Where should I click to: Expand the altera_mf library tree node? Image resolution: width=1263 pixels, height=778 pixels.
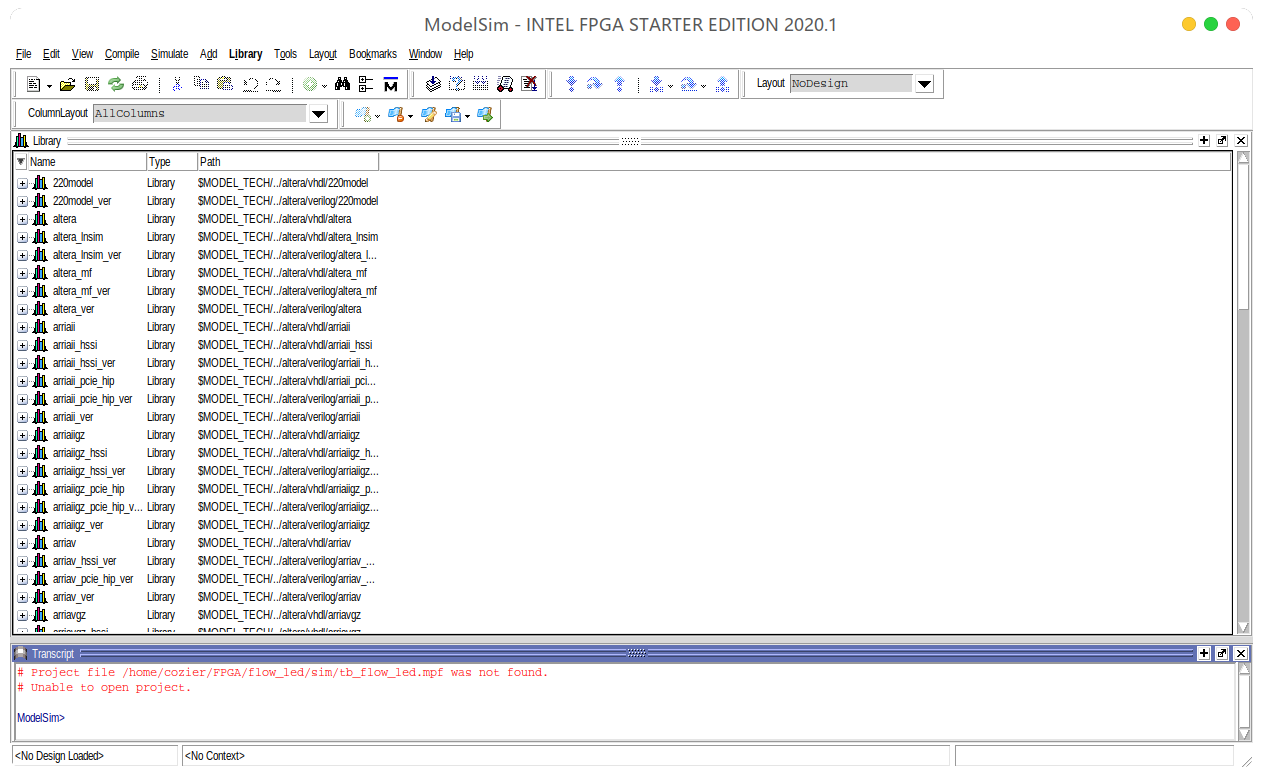point(22,273)
